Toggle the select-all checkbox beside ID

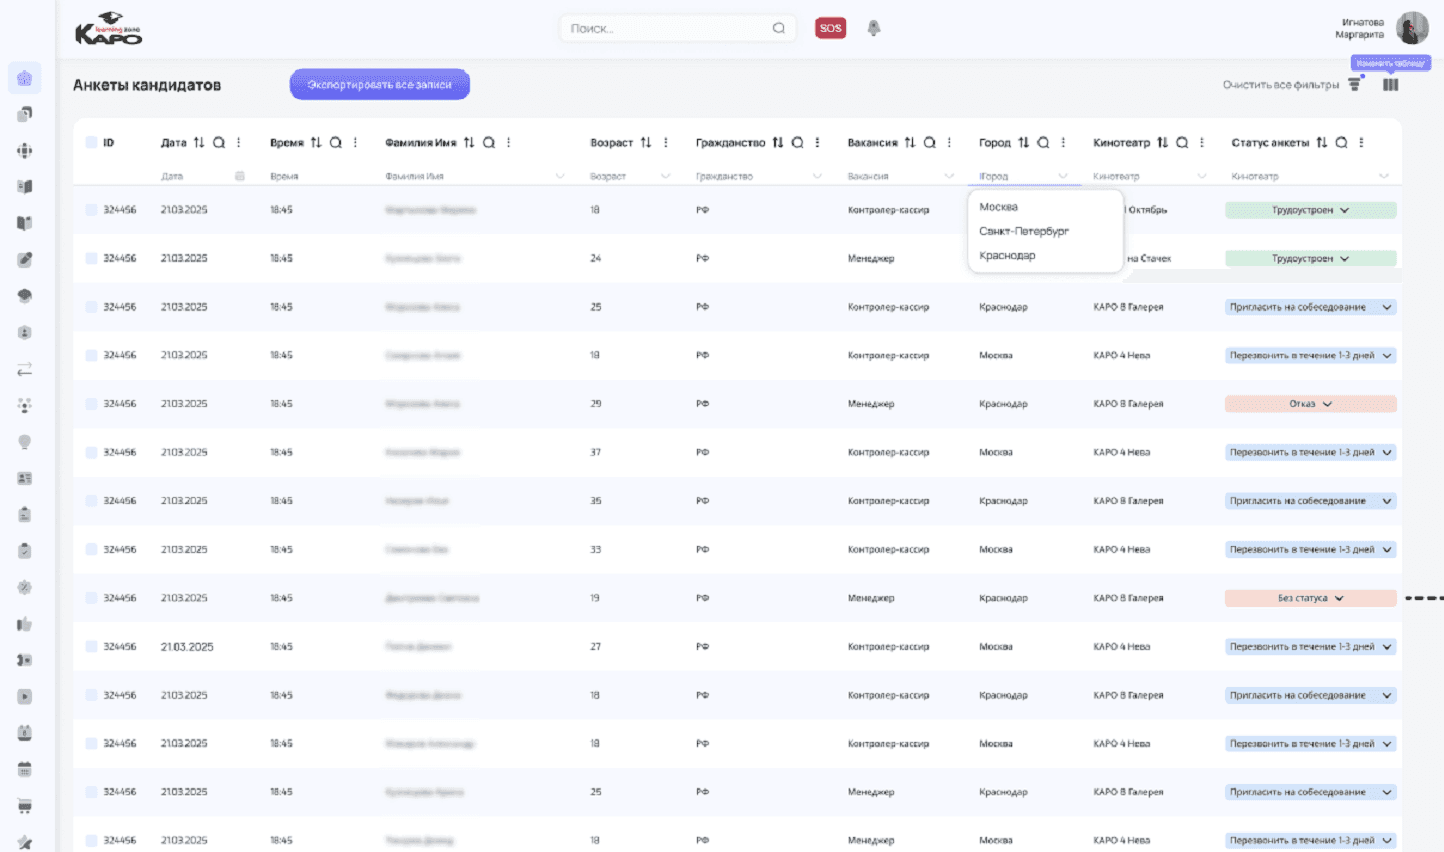pyautogui.click(x=91, y=143)
